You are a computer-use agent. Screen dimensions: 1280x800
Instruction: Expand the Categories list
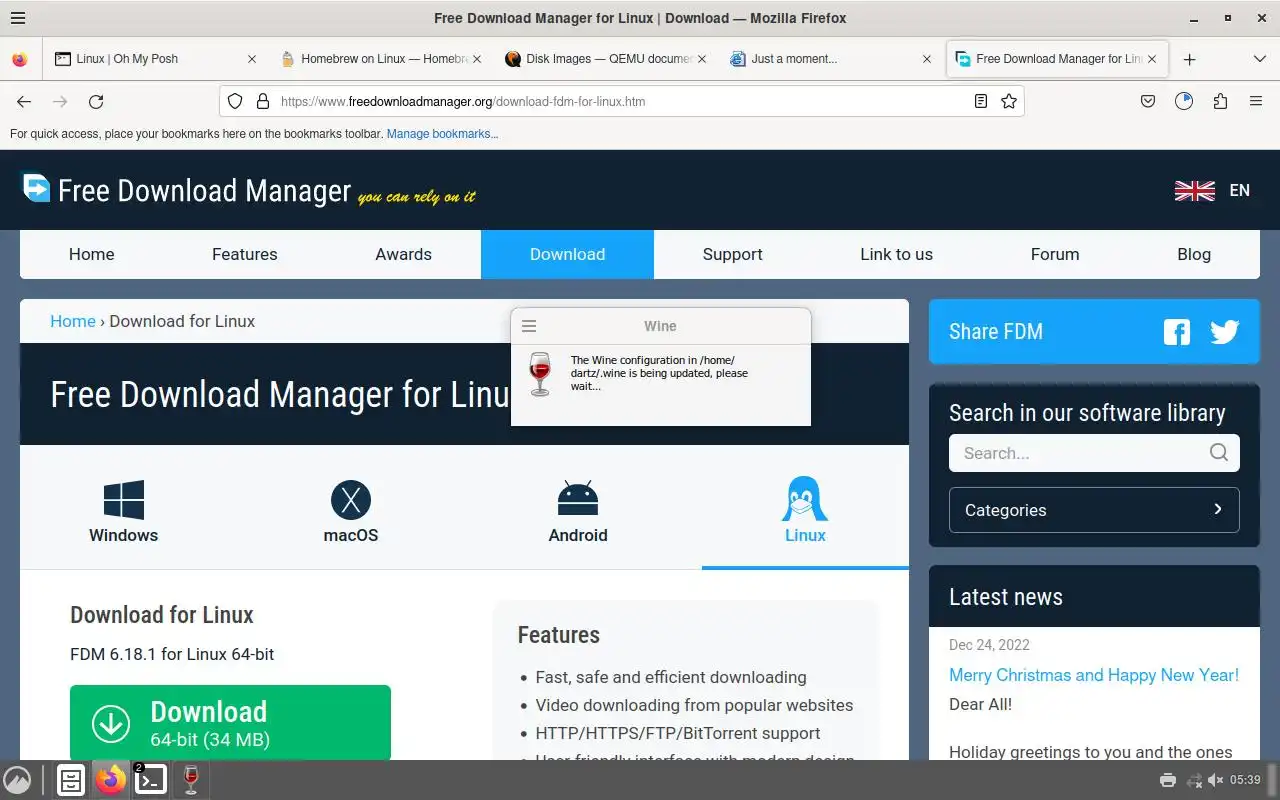coord(1094,510)
